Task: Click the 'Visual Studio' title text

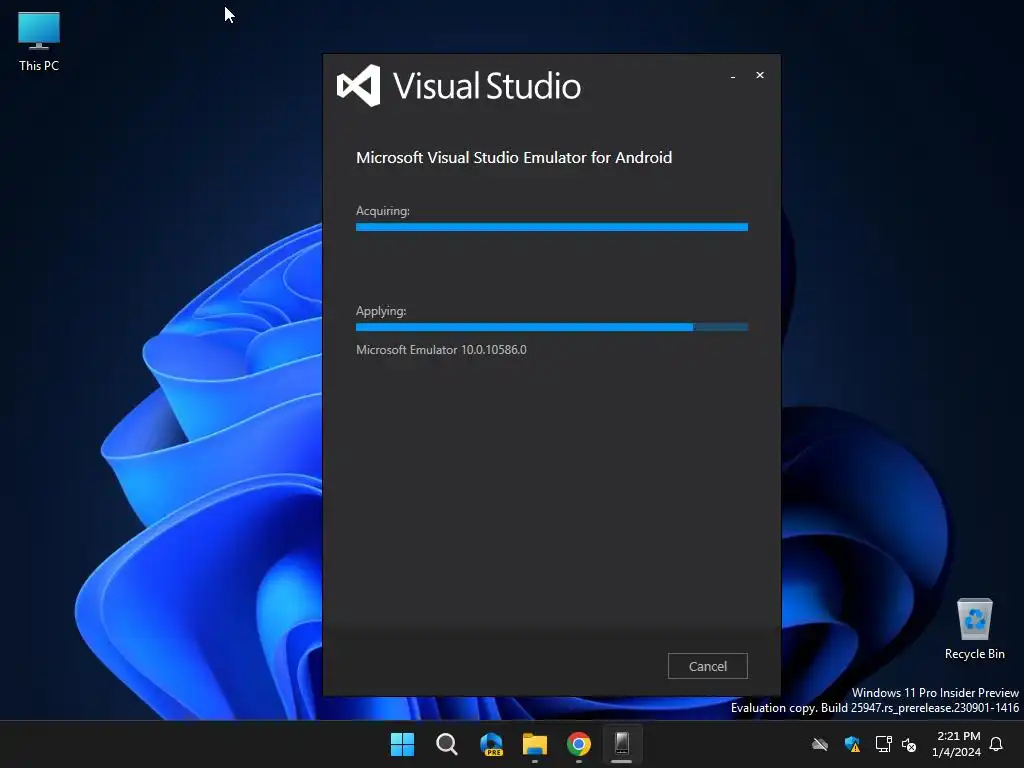Action: (x=487, y=86)
